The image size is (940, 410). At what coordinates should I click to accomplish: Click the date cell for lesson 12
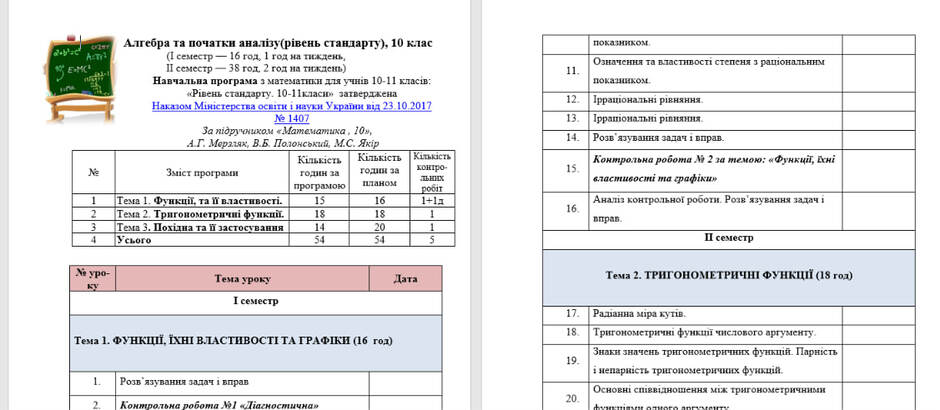pos(878,99)
